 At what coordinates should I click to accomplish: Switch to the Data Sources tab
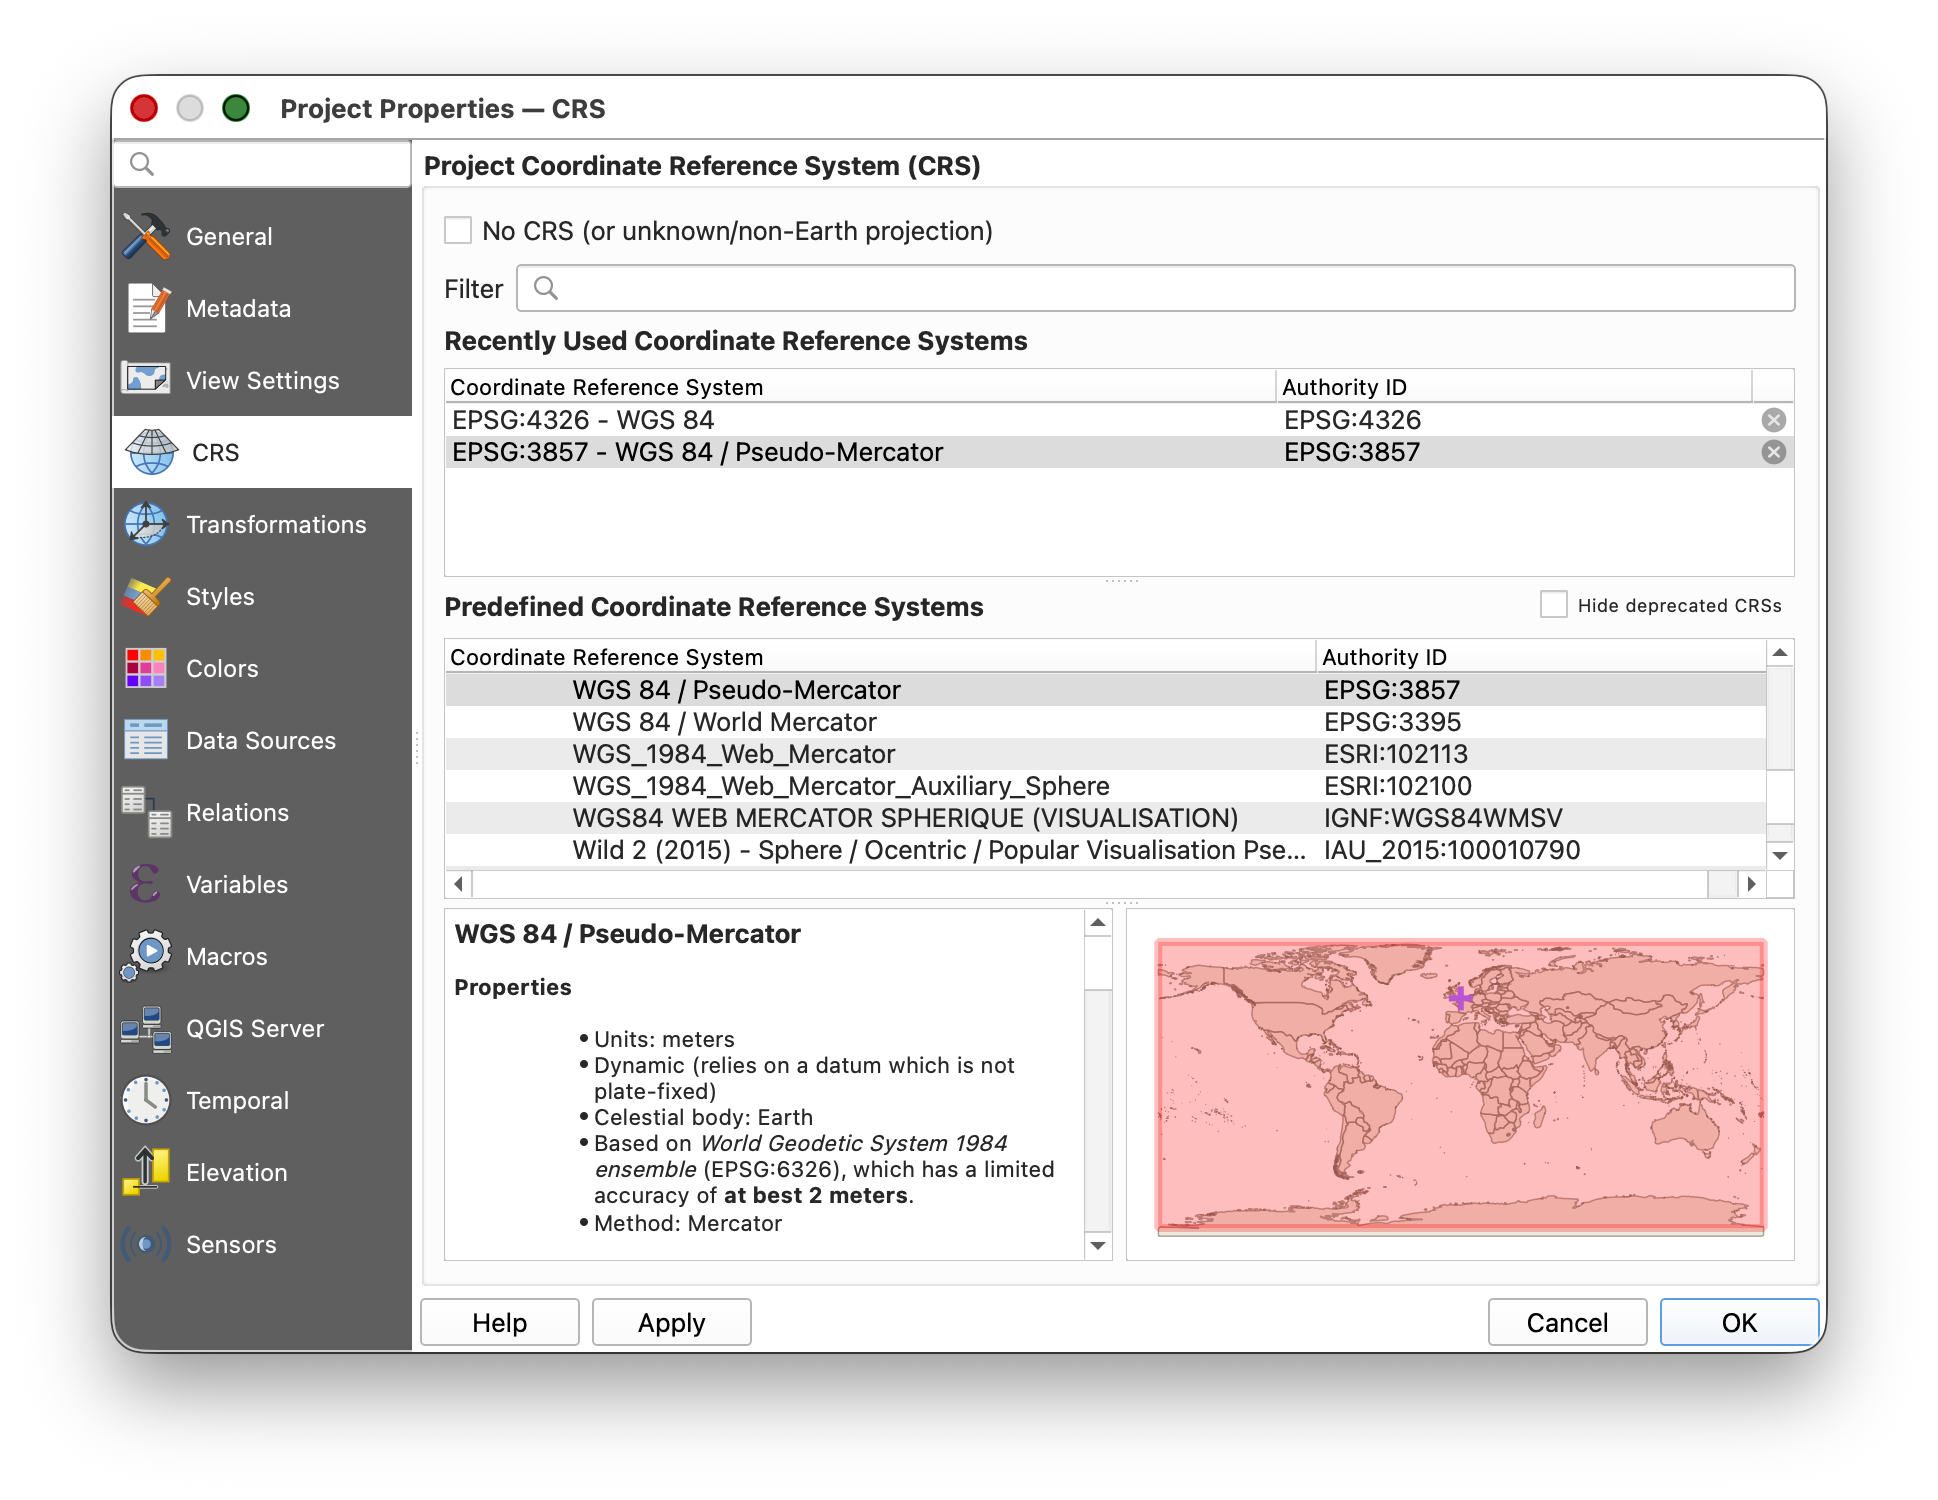(260, 741)
